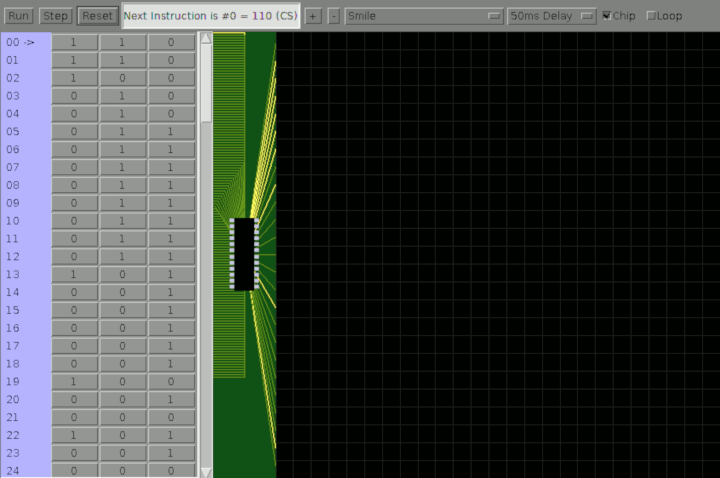This screenshot has width=720, height=478.
Task: Toggle the third bit of instruction 05
Action: pos(171,131)
